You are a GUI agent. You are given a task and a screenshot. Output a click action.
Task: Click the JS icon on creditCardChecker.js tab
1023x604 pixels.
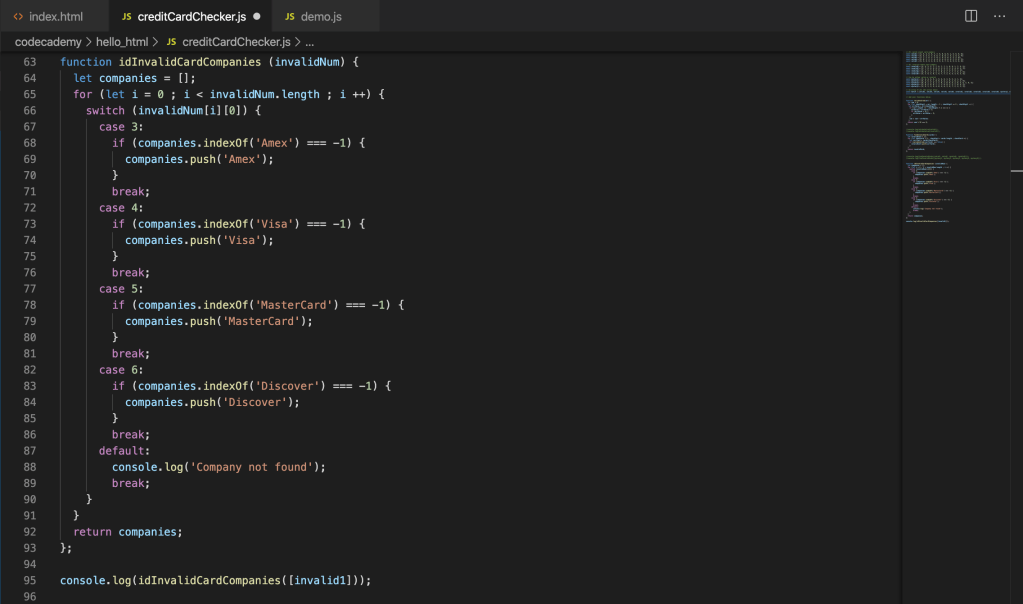126,17
